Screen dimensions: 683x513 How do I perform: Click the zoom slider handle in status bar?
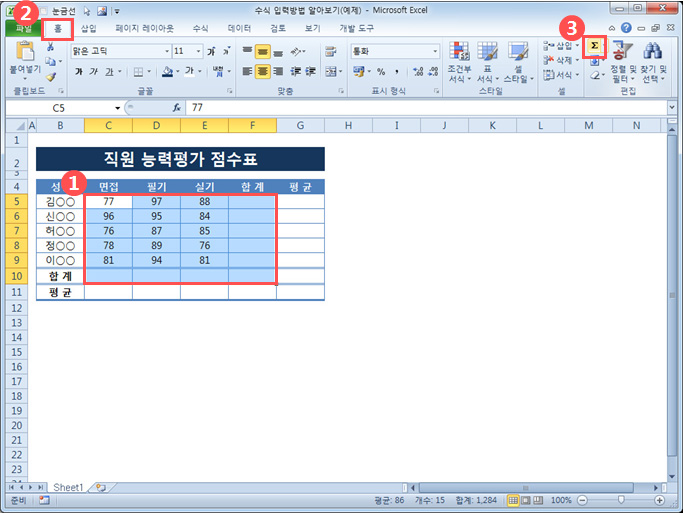click(x=622, y=500)
